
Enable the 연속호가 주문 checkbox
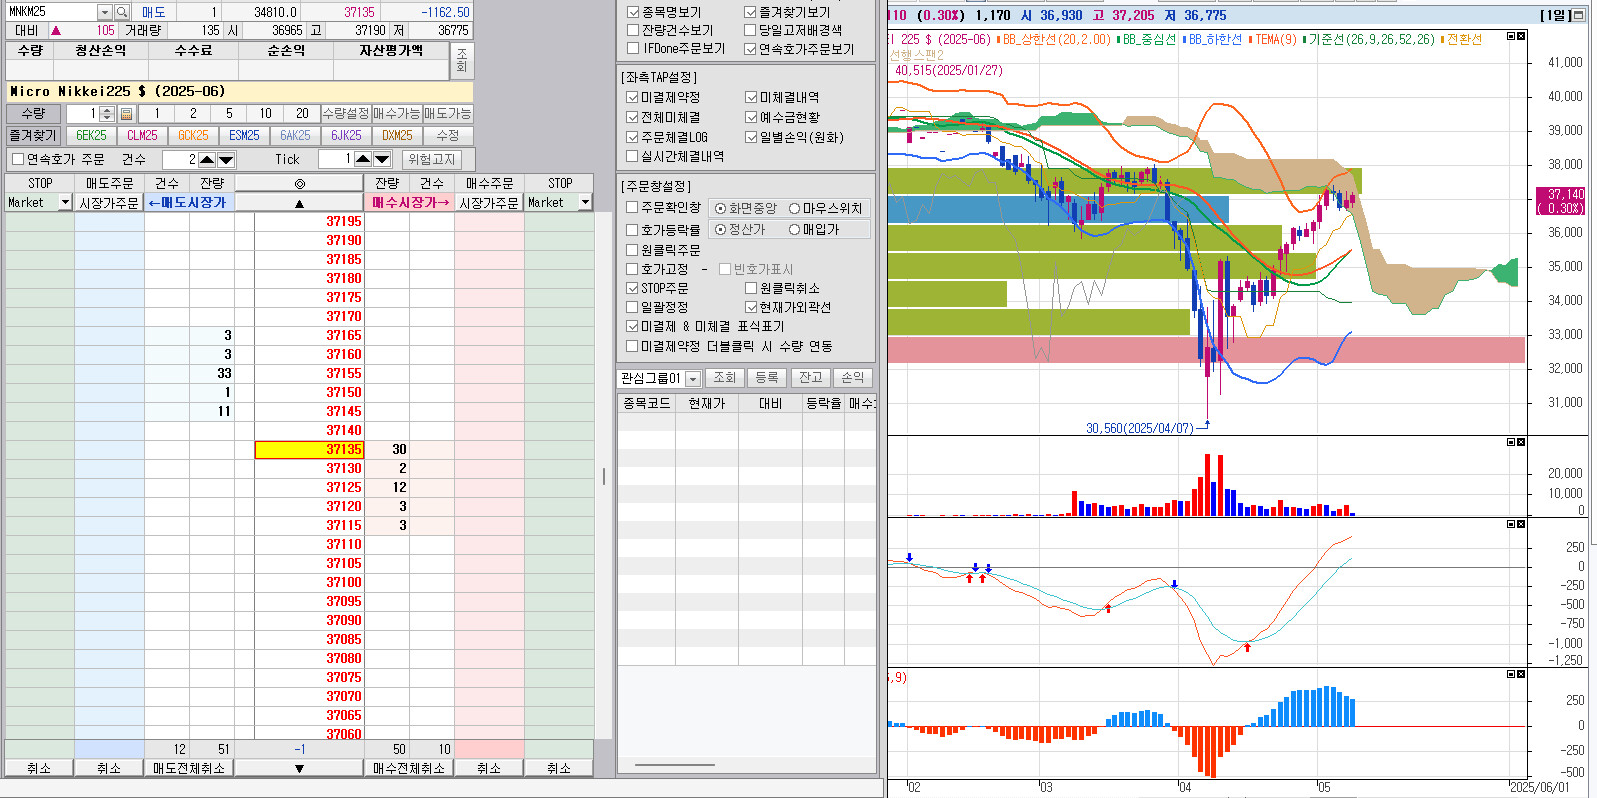click(x=17, y=159)
